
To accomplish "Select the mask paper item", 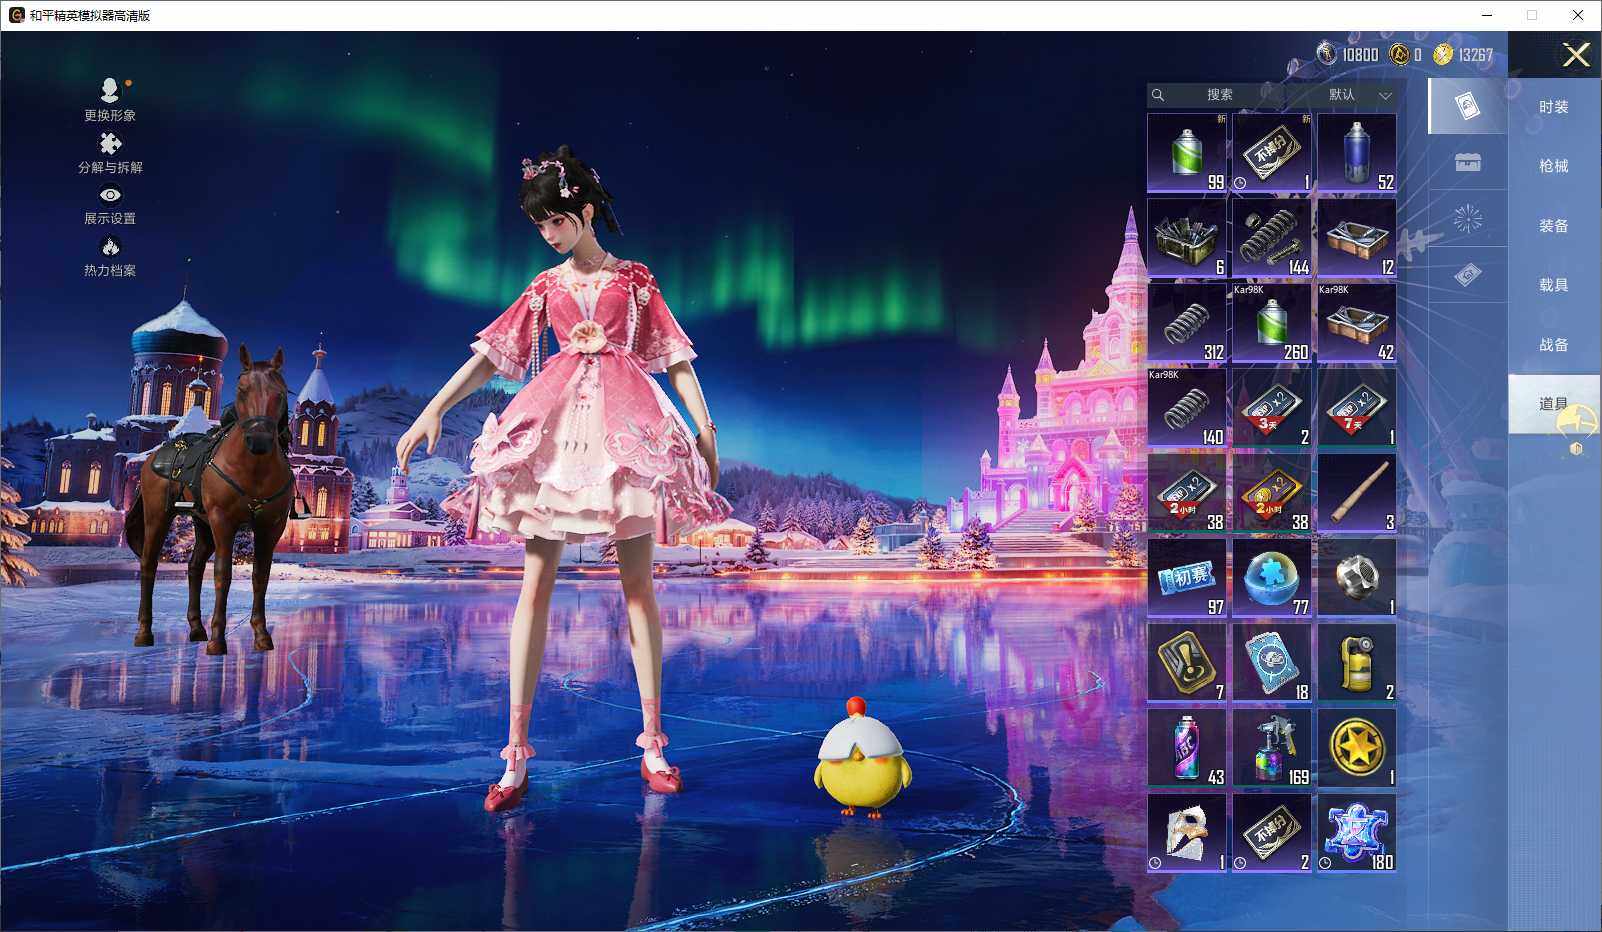I will click(x=1187, y=832).
